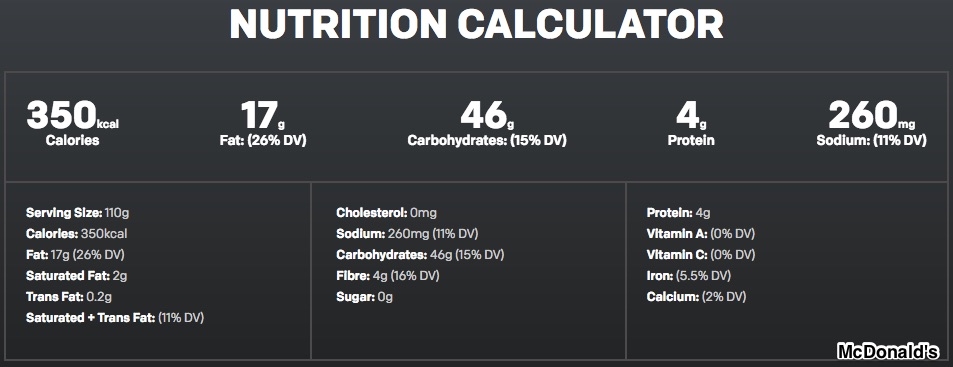This screenshot has width=953, height=367.
Task: Click the 17g Fat summary value
Action: point(263,123)
